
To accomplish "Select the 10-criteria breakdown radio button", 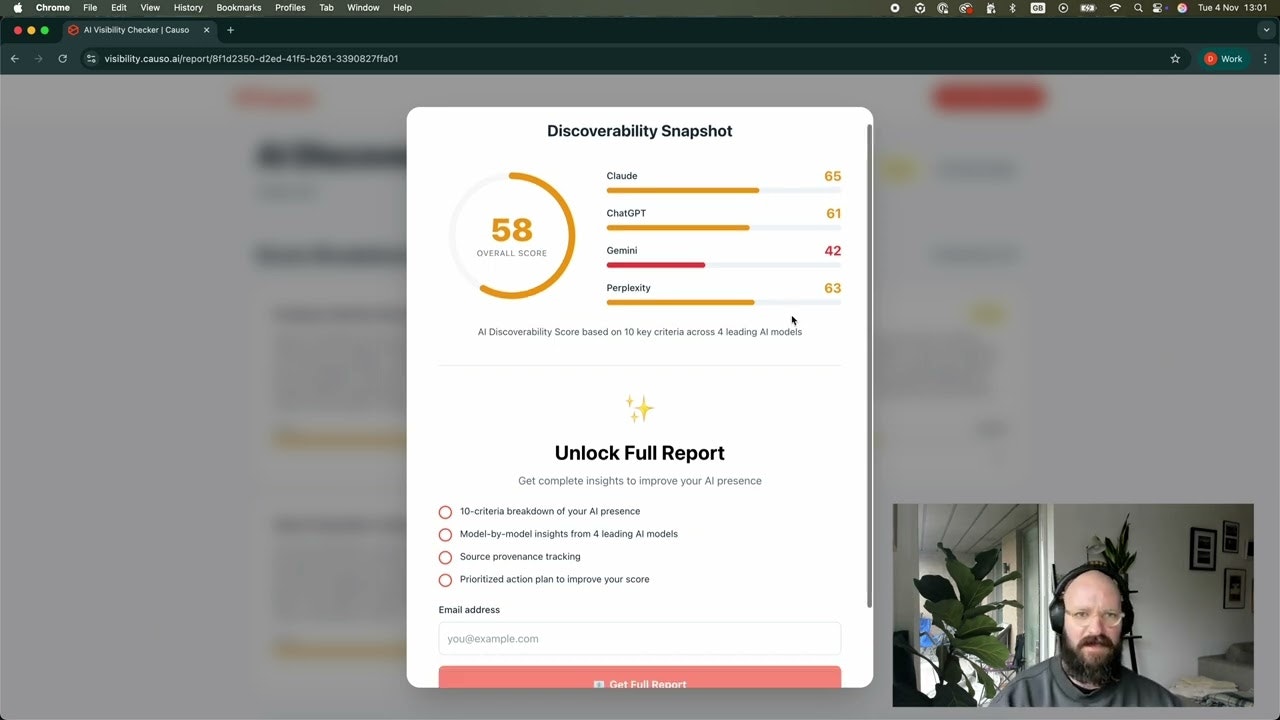I will pyautogui.click(x=445, y=511).
